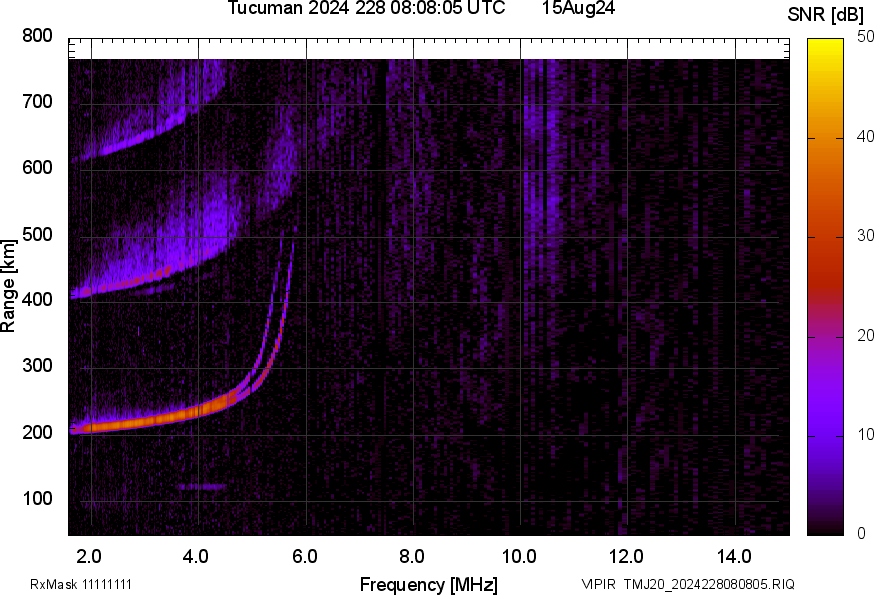Click the colorbar 10 dB label
Viewport: 874px width, 595px height.
[x=865, y=434]
